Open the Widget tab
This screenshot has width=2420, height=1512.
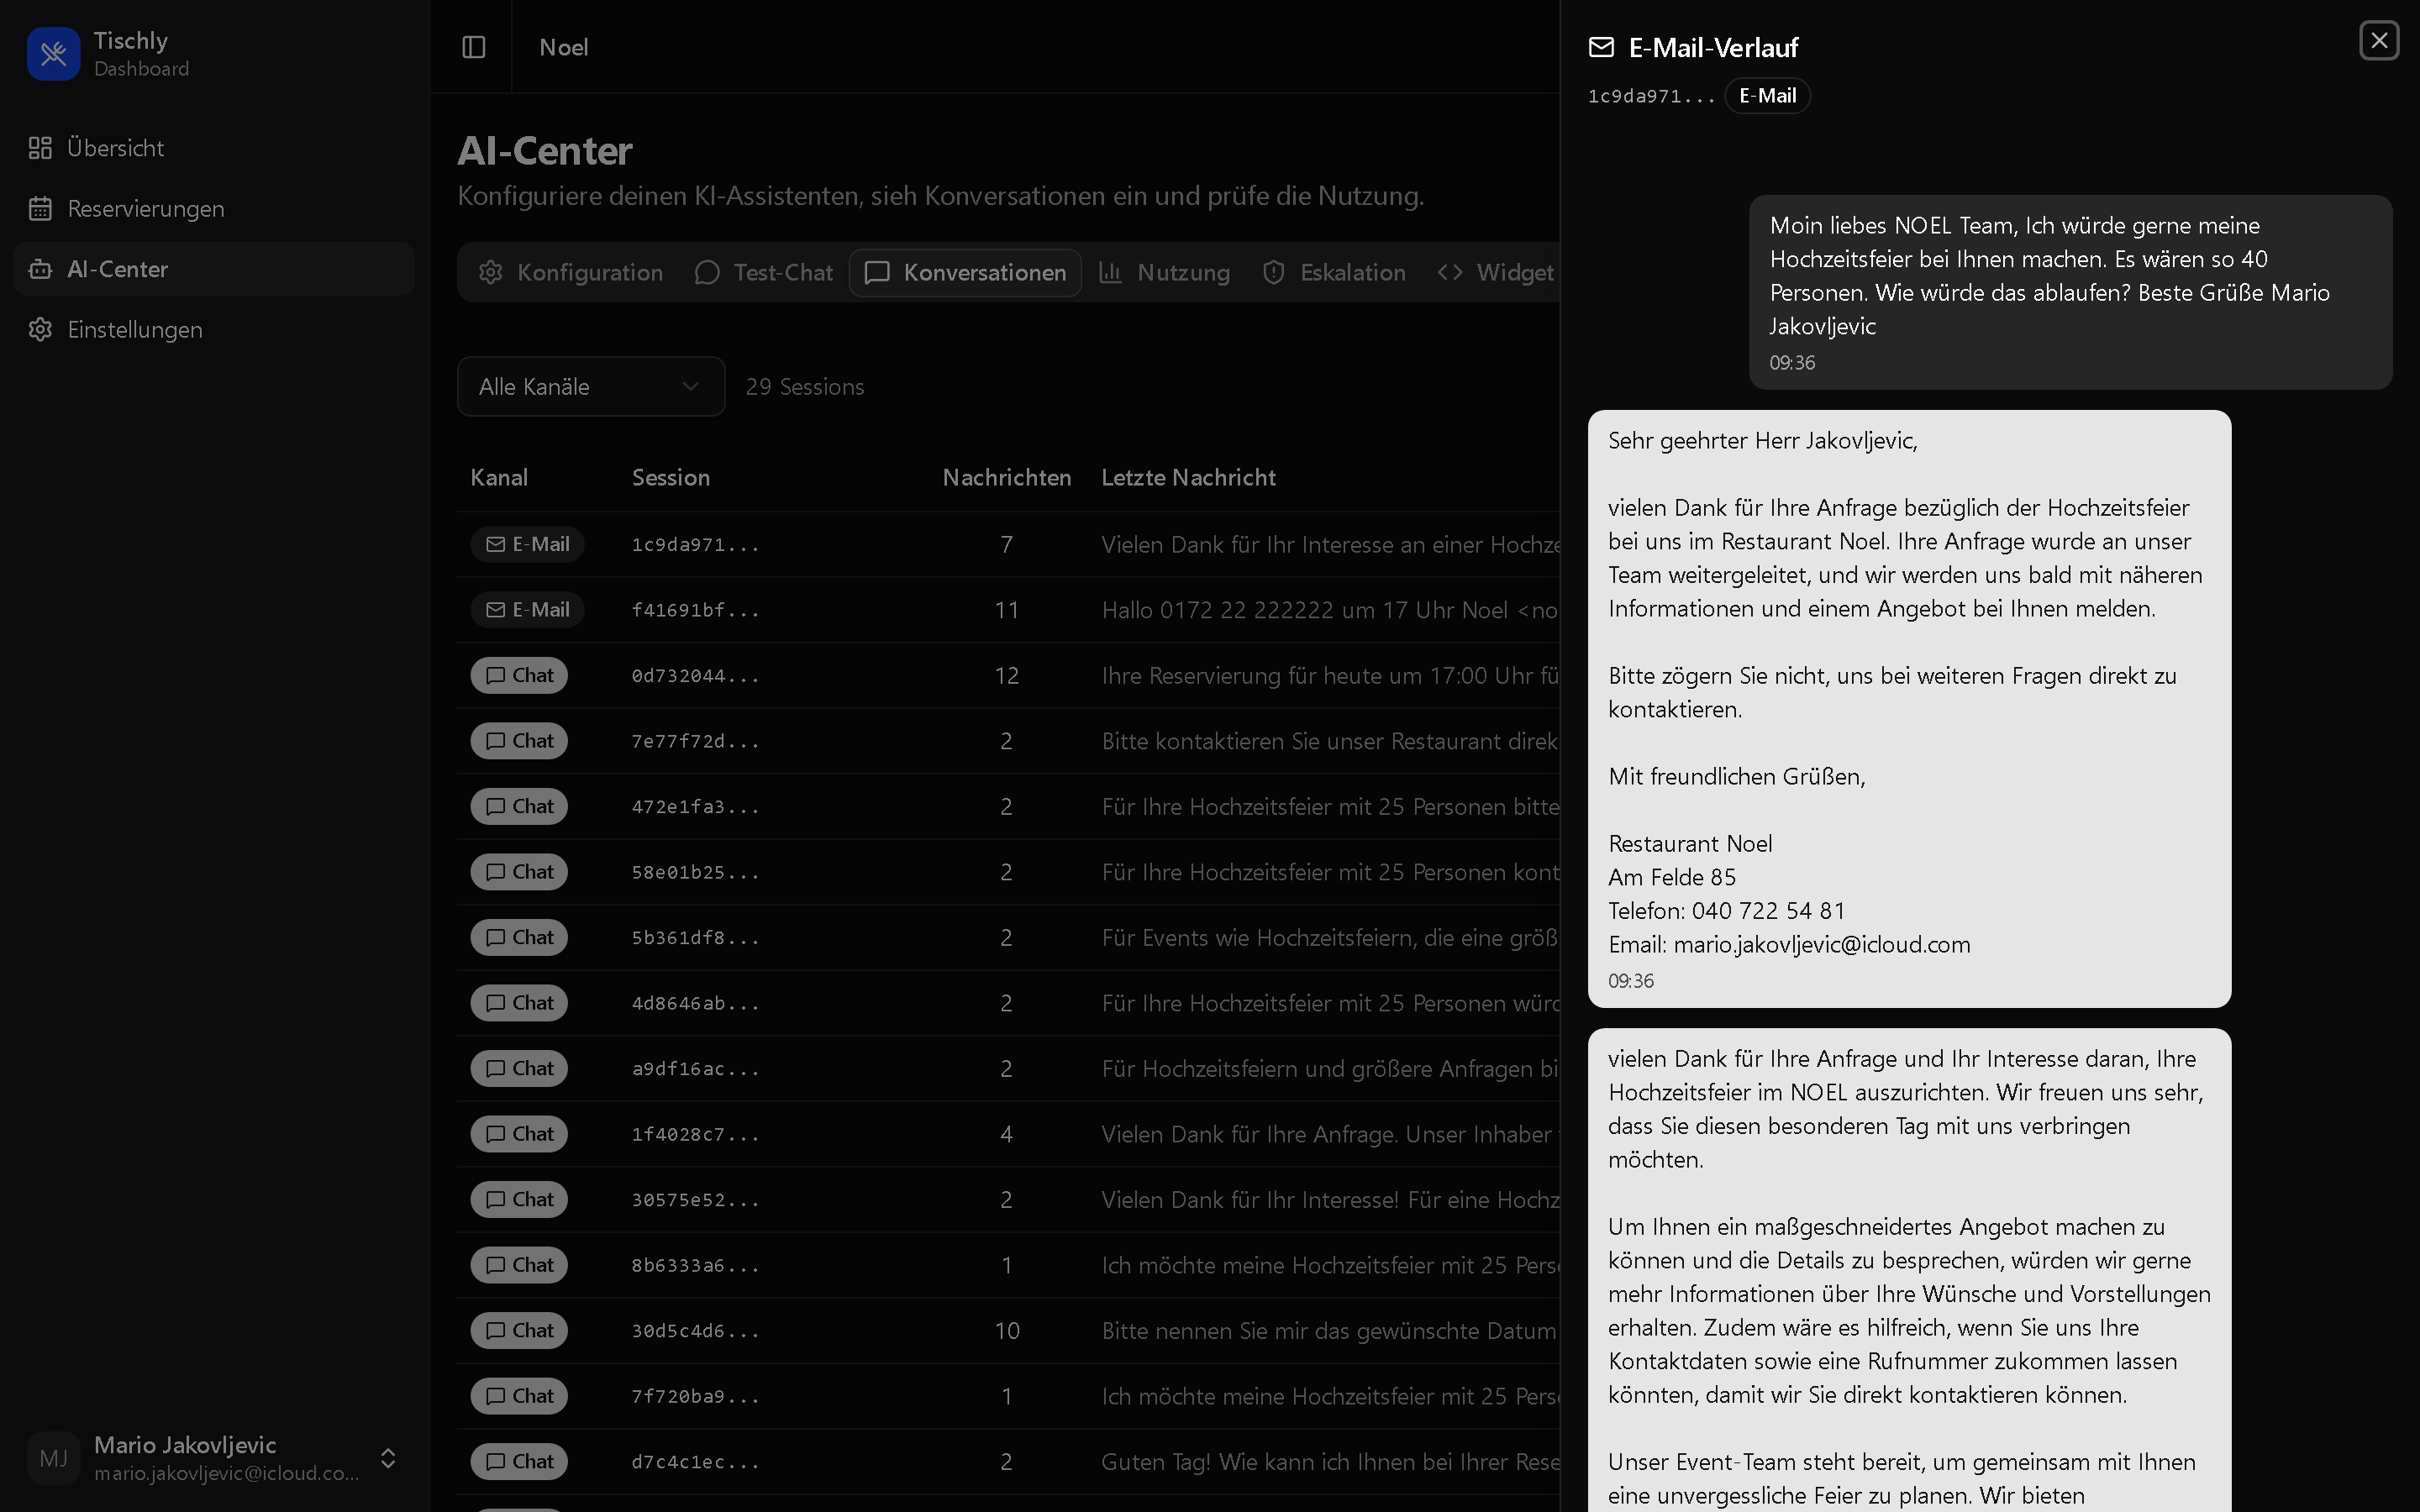pyautogui.click(x=1496, y=273)
